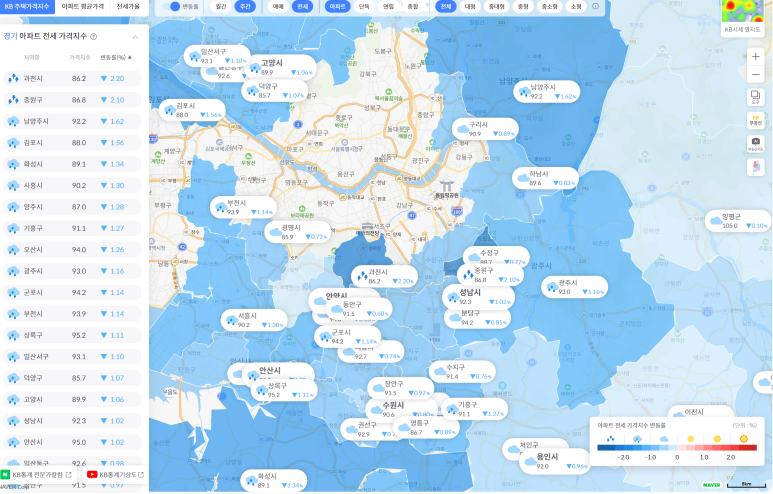Zoom out the map with the minus button

coord(755,74)
